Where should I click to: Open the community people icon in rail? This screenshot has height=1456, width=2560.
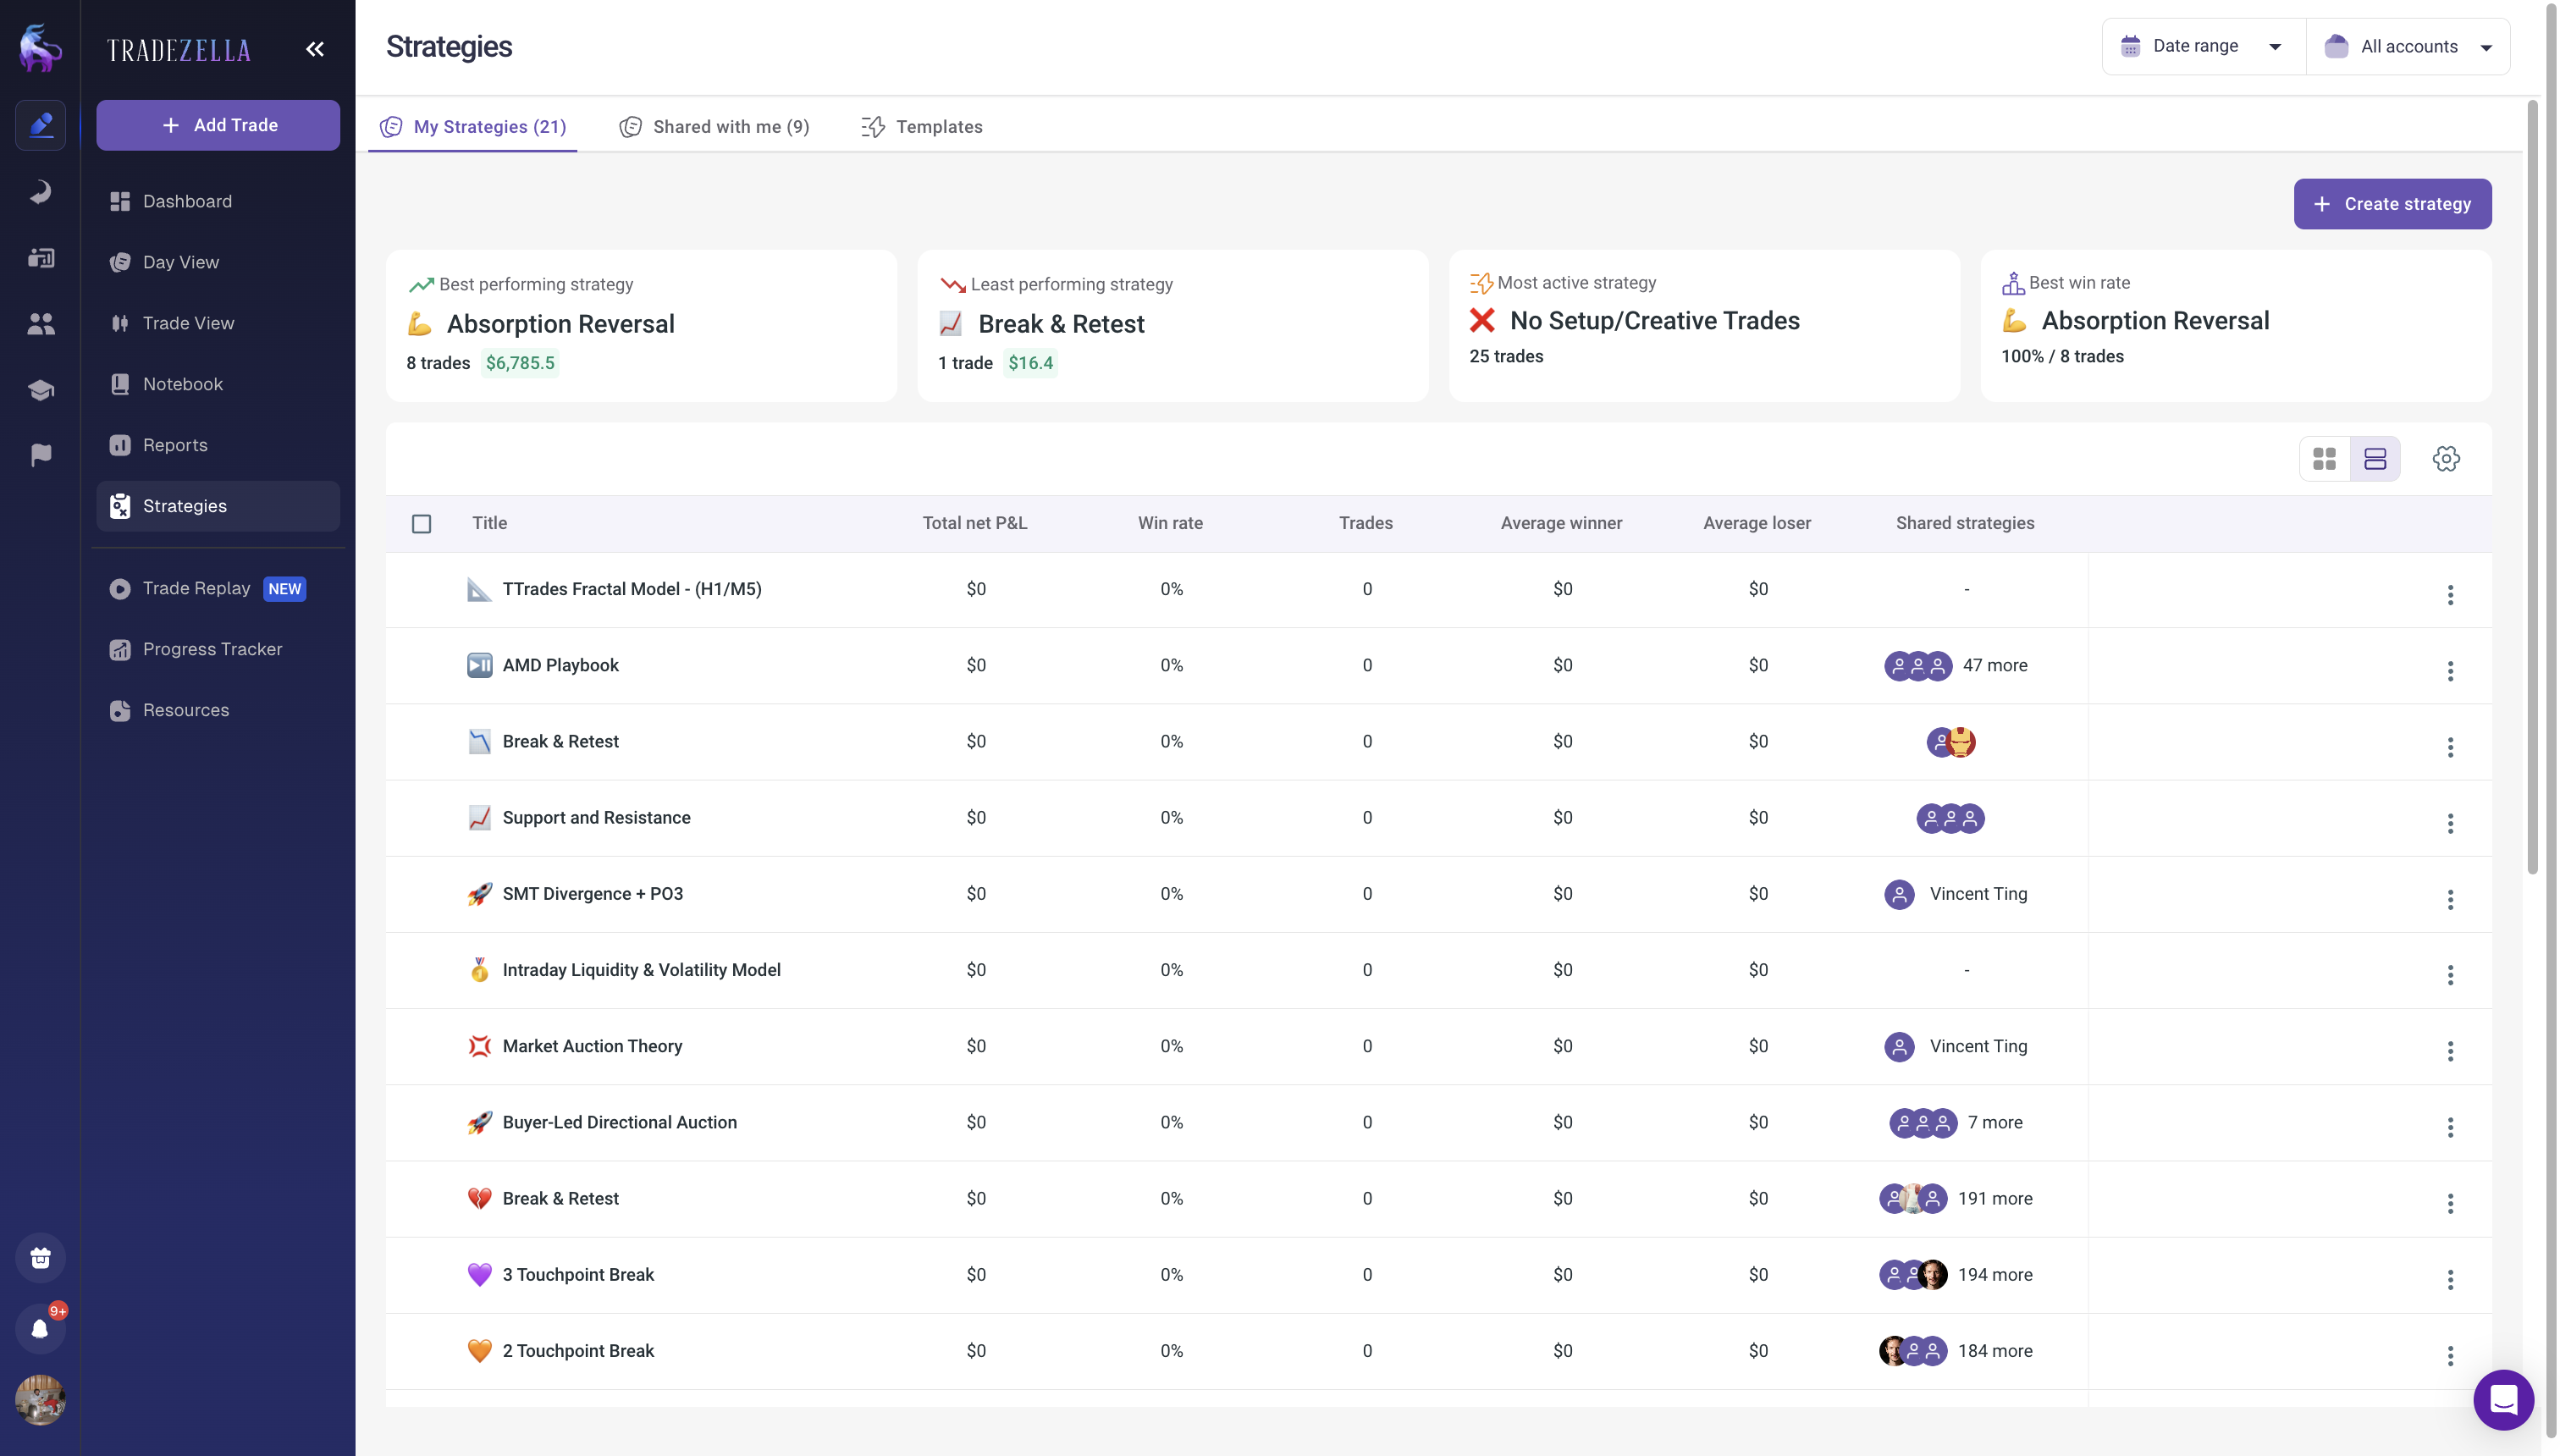(x=40, y=324)
